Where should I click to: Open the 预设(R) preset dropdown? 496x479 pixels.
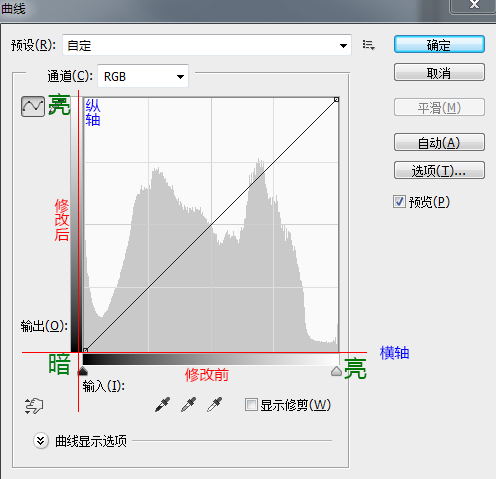207,45
